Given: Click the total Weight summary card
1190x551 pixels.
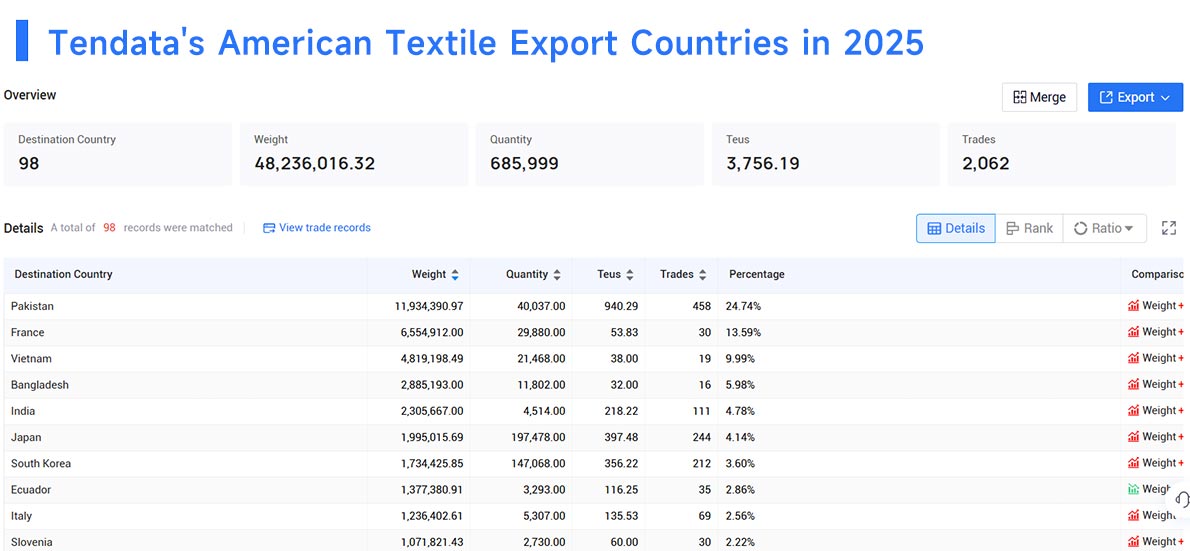Looking at the screenshot, I should click(x=354, y=154).
